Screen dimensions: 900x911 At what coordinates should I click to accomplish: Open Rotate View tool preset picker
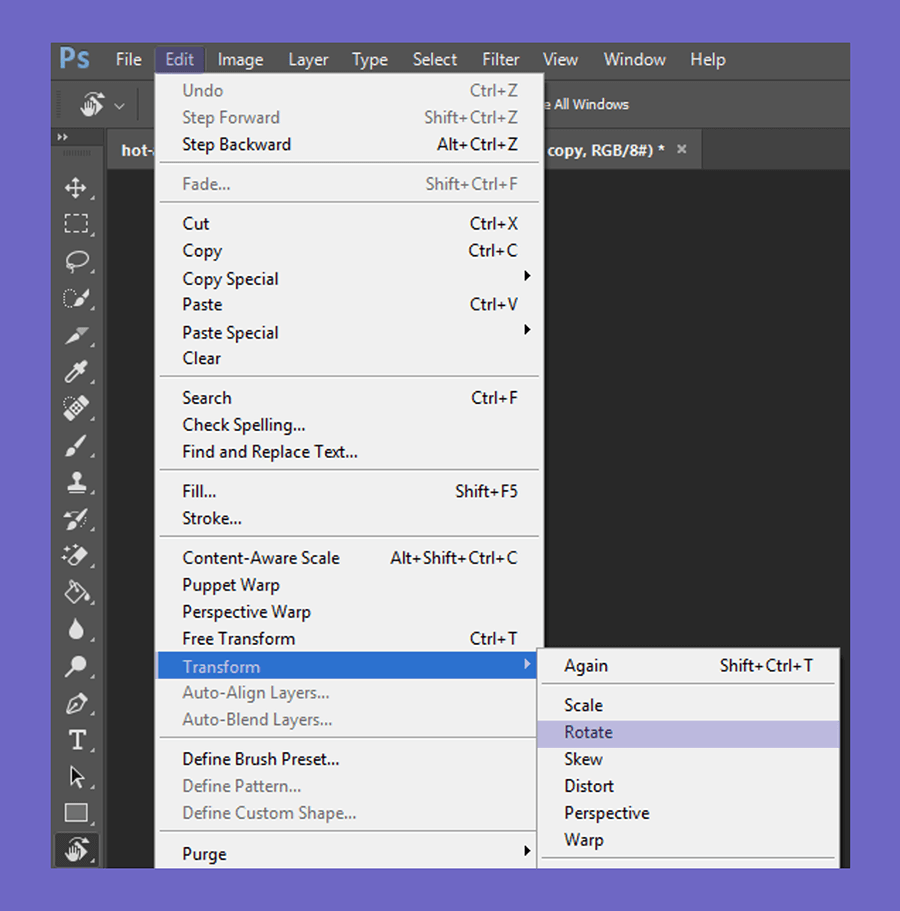[x=119, y=106]
